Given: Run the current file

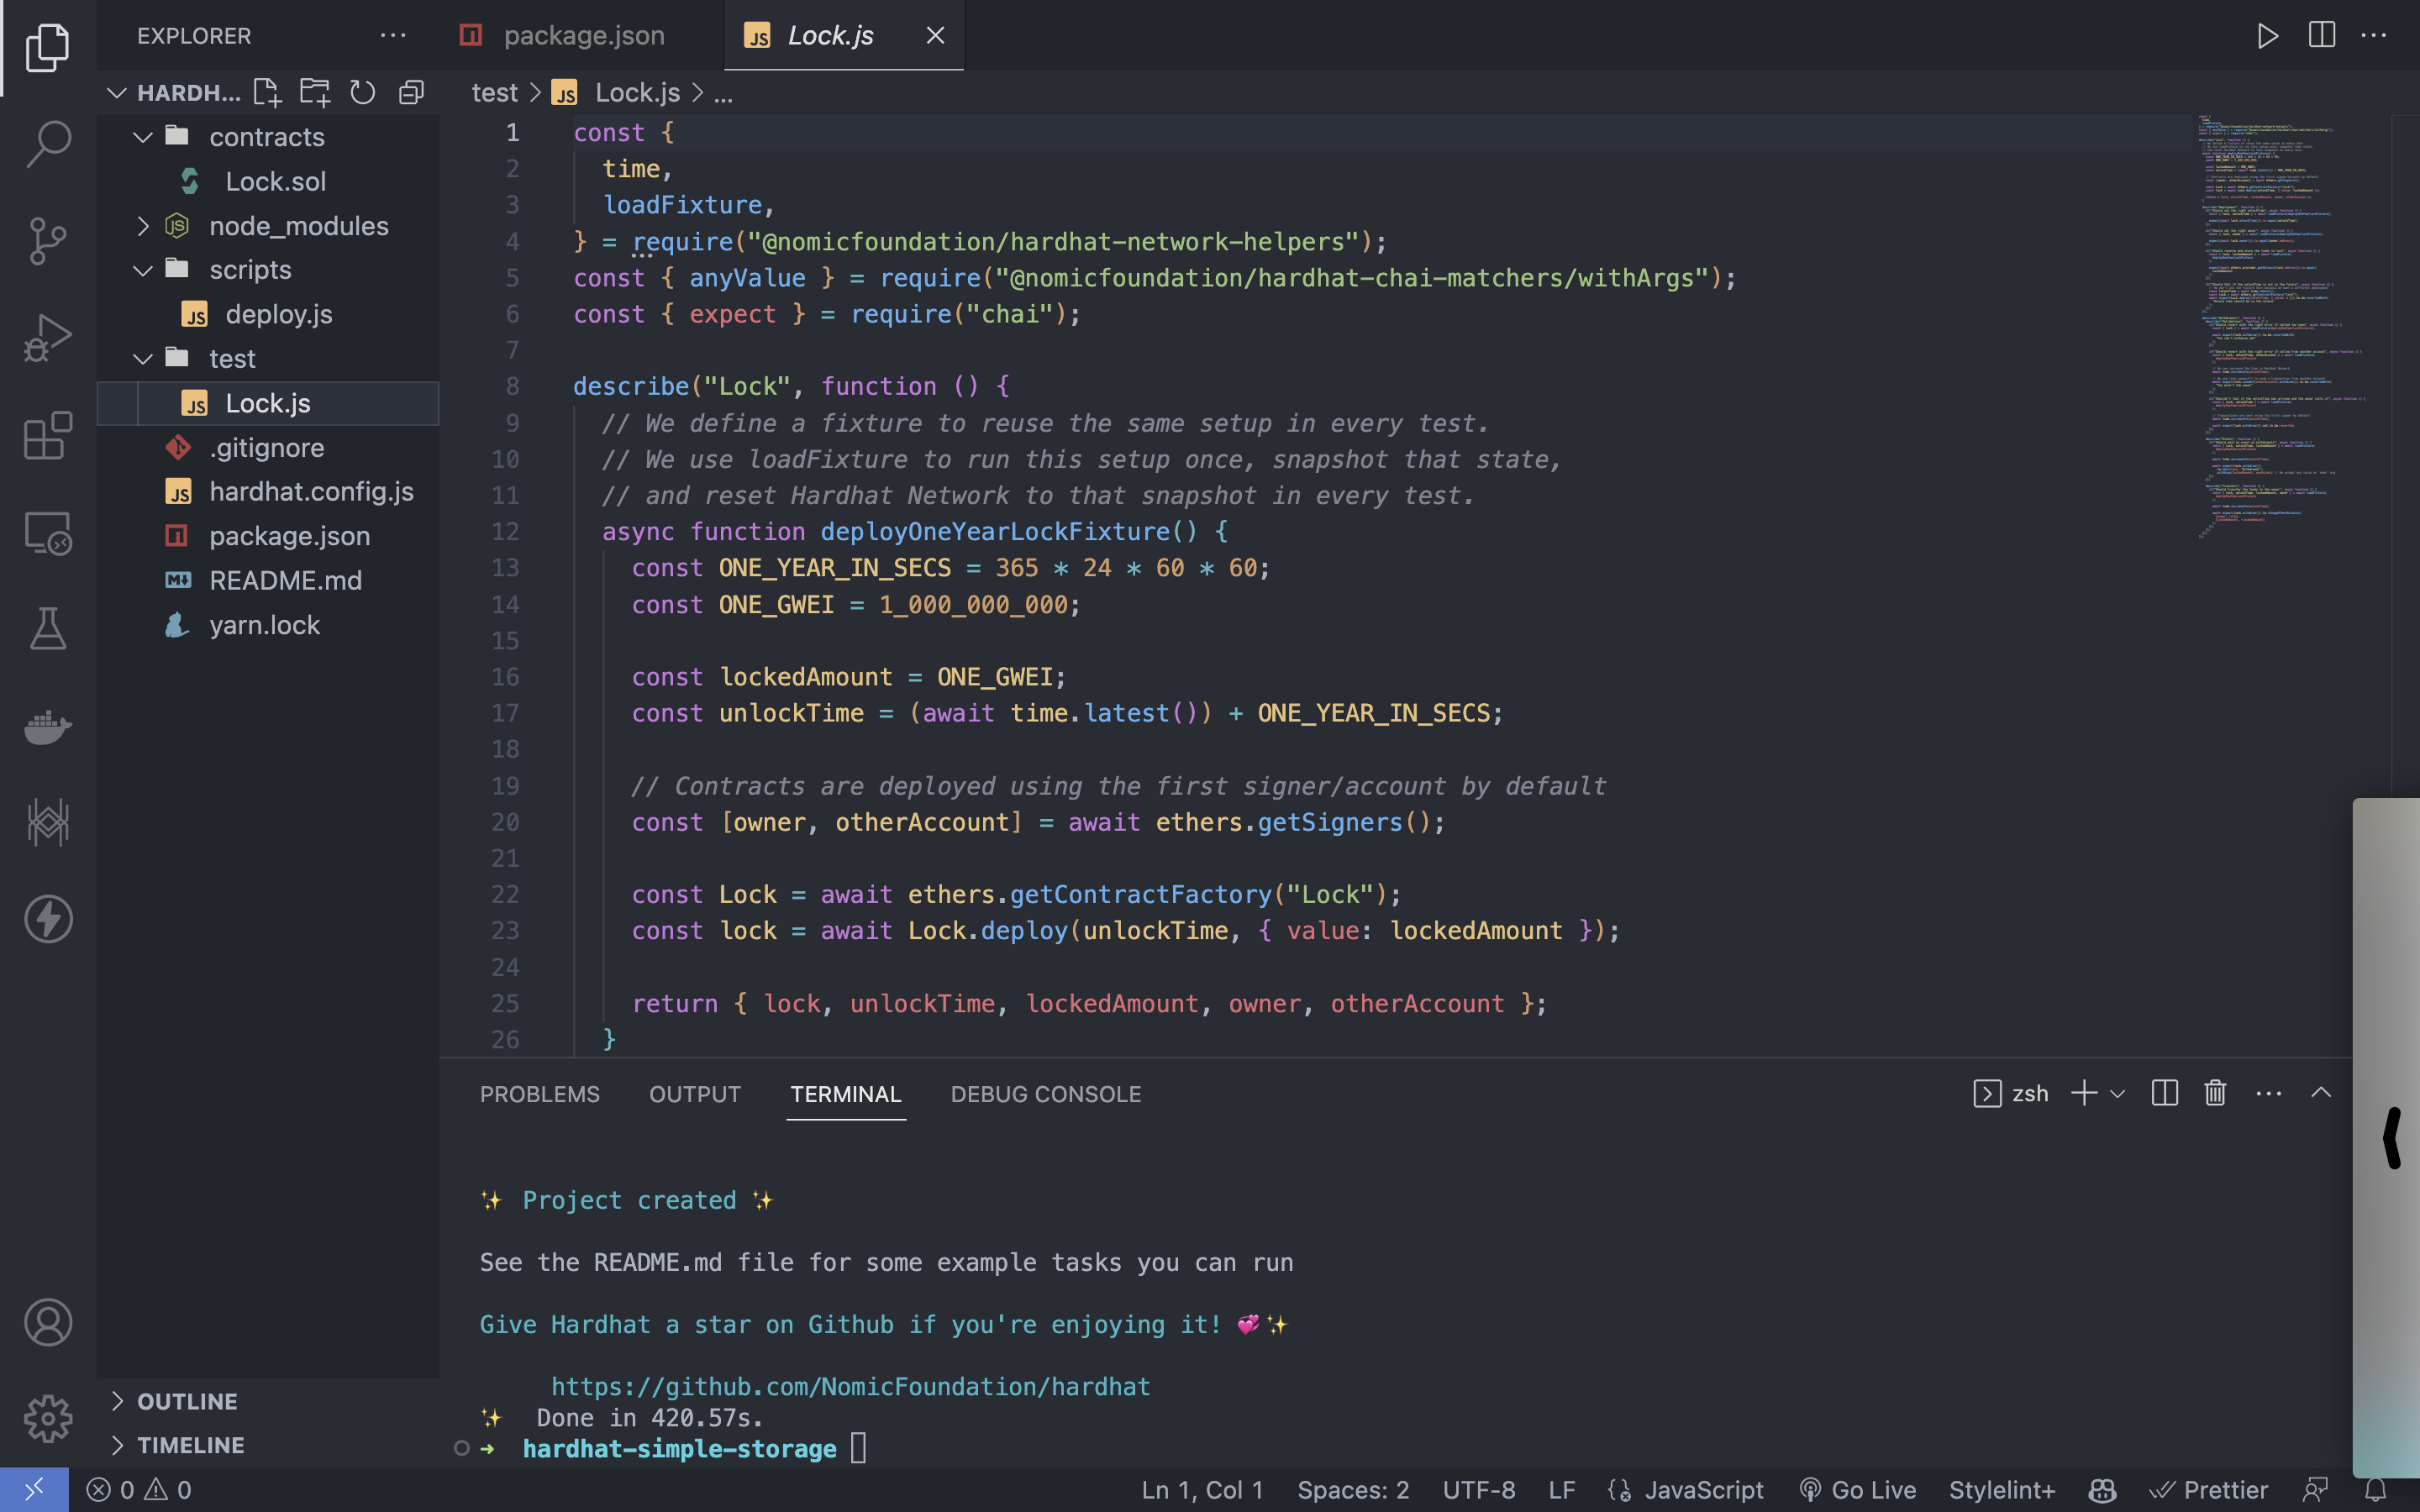Looking at the screenshot, I should point(2267,36).
